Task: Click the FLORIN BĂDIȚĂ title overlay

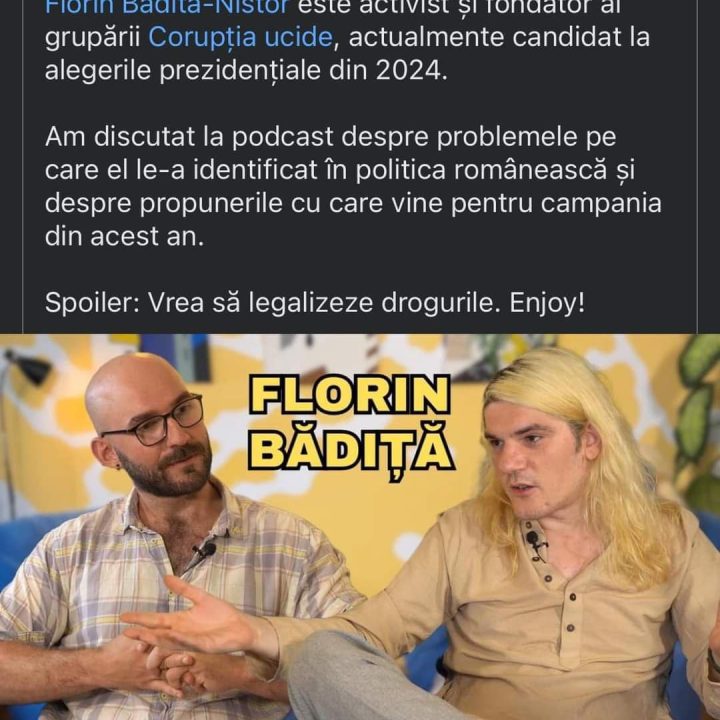Action: (351, 424)
